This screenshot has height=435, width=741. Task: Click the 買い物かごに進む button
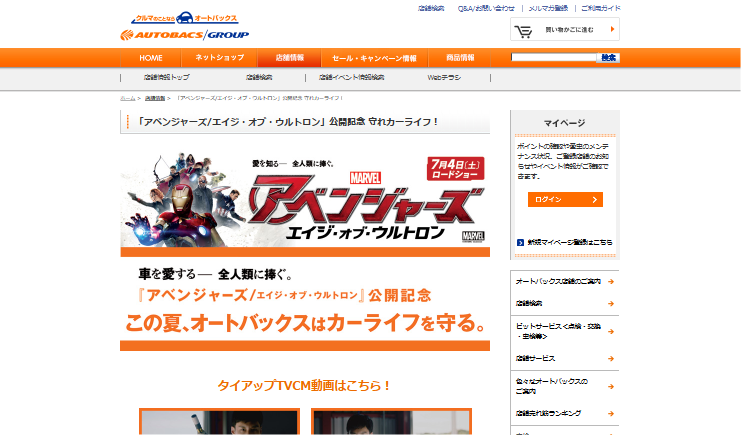click(x=565, y=29)
